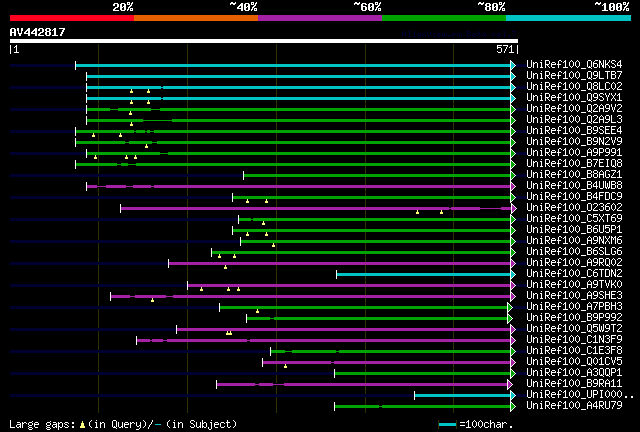Click the green arrowhead ending the A7PBH3 bar
Screen dimensions: 640x432
510,307
